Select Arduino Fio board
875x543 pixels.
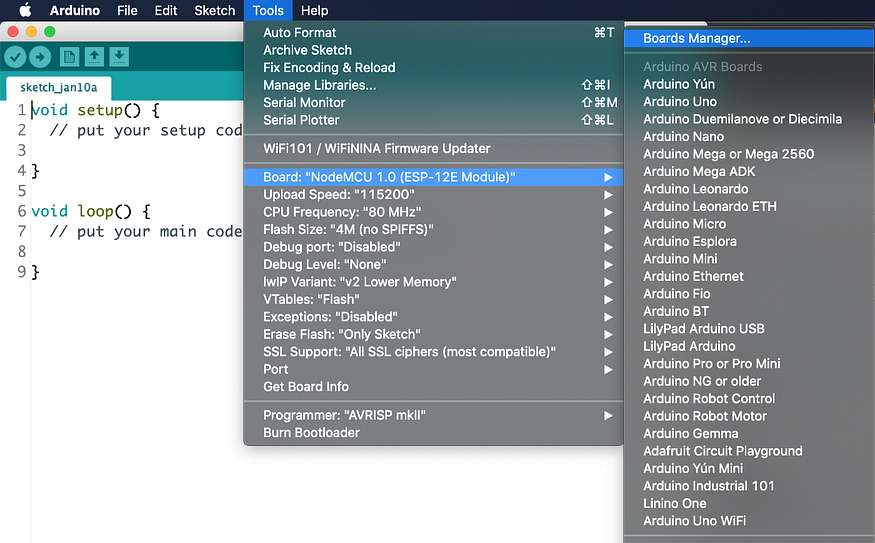(749, 294)
